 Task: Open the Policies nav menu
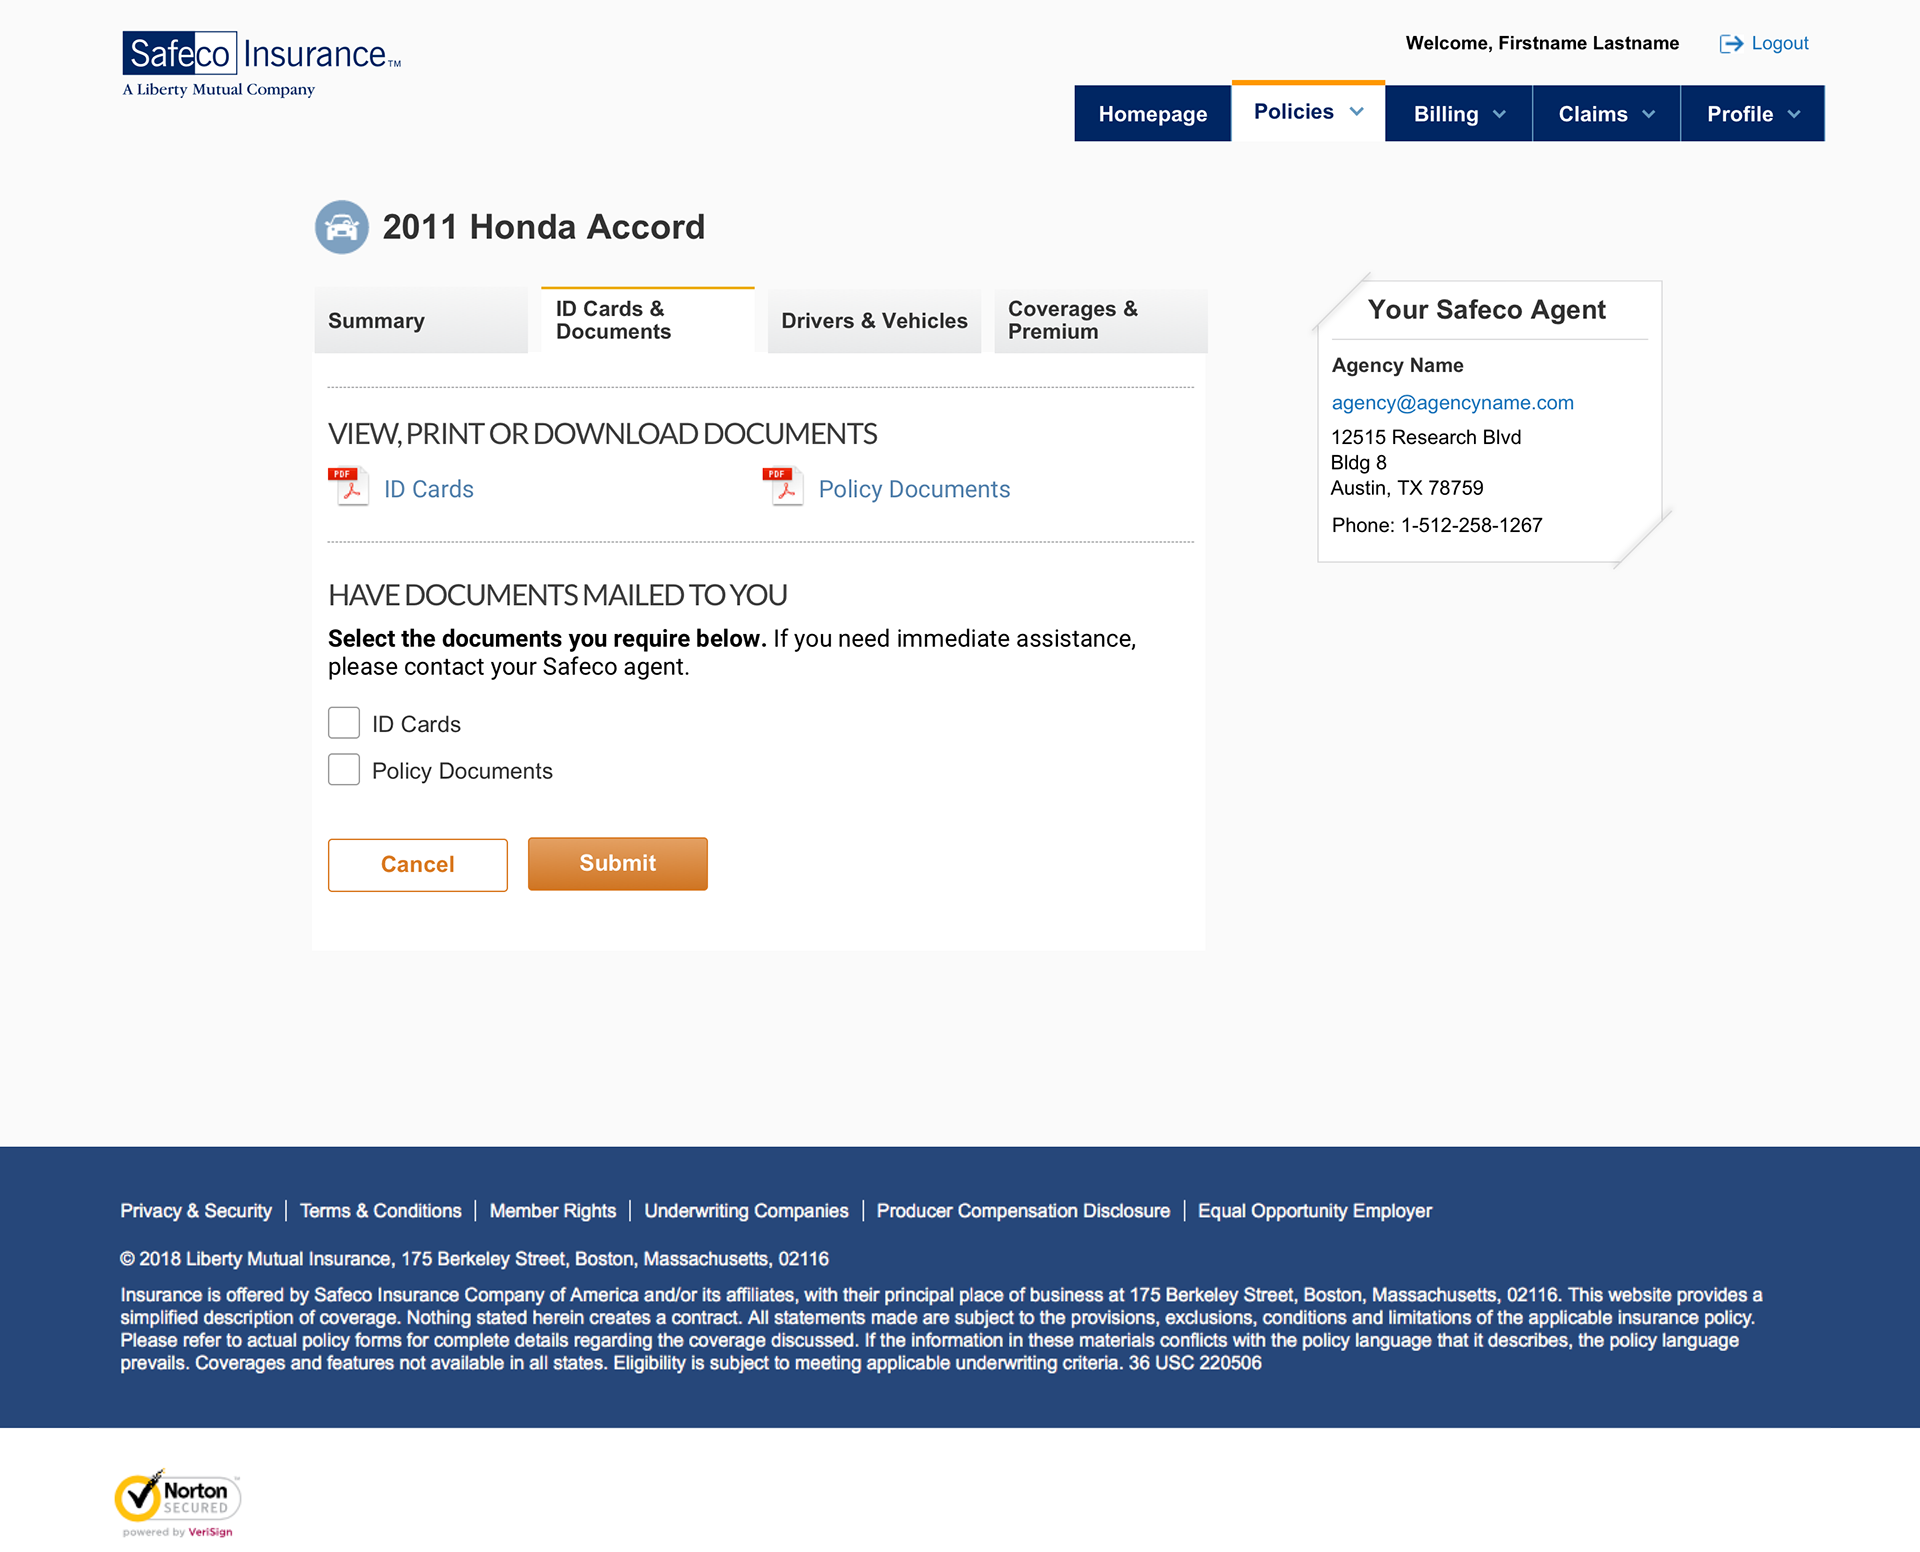click(x=1308, y=111)
